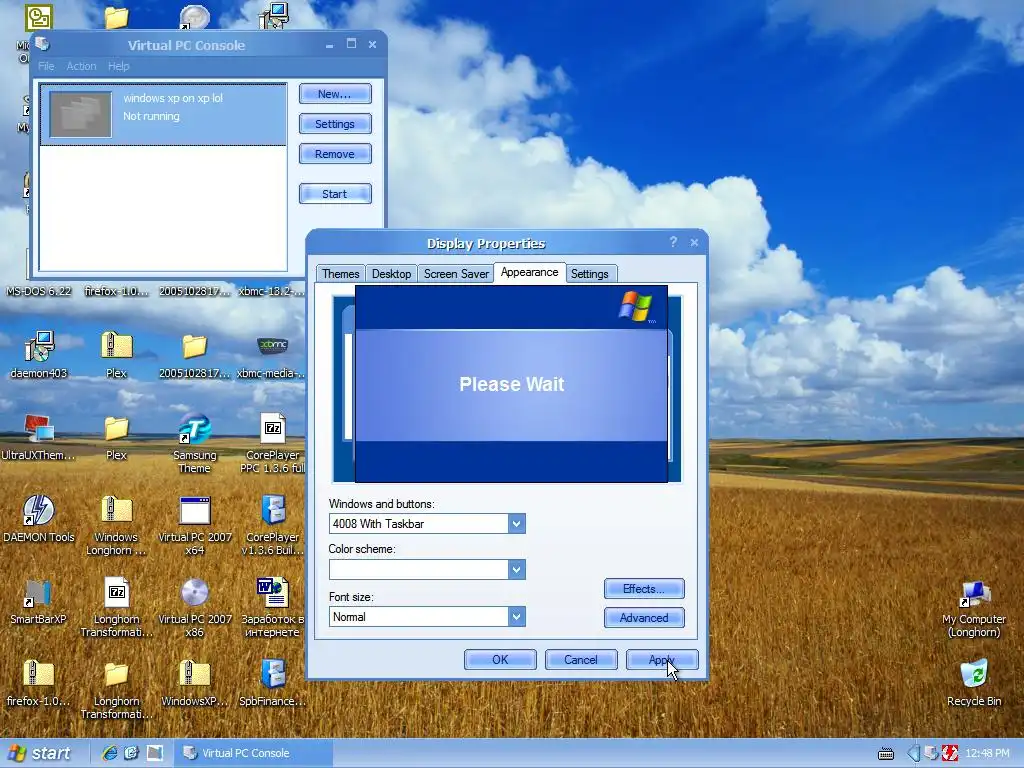
Task: Click the second Quick Launch icon
Action: 132,753
